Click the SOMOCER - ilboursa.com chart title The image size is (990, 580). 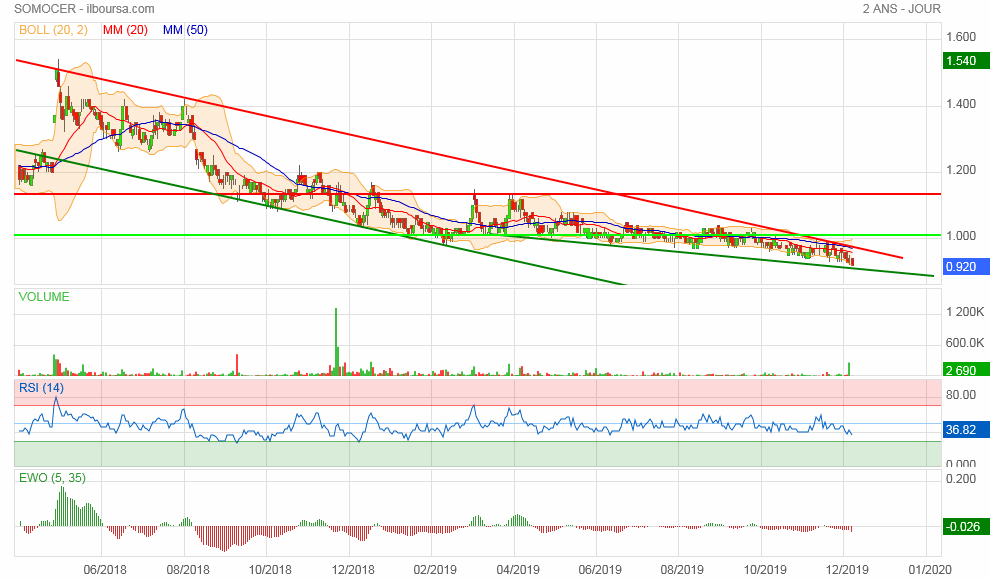click(x=84, y=9)
